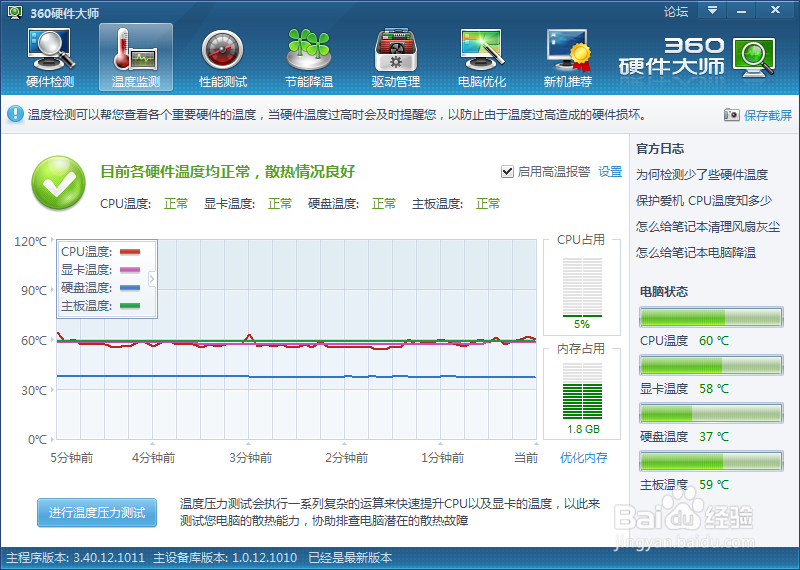
Task: Click 主程序版本: 3.40.12.1011 text
Action: 76,557
